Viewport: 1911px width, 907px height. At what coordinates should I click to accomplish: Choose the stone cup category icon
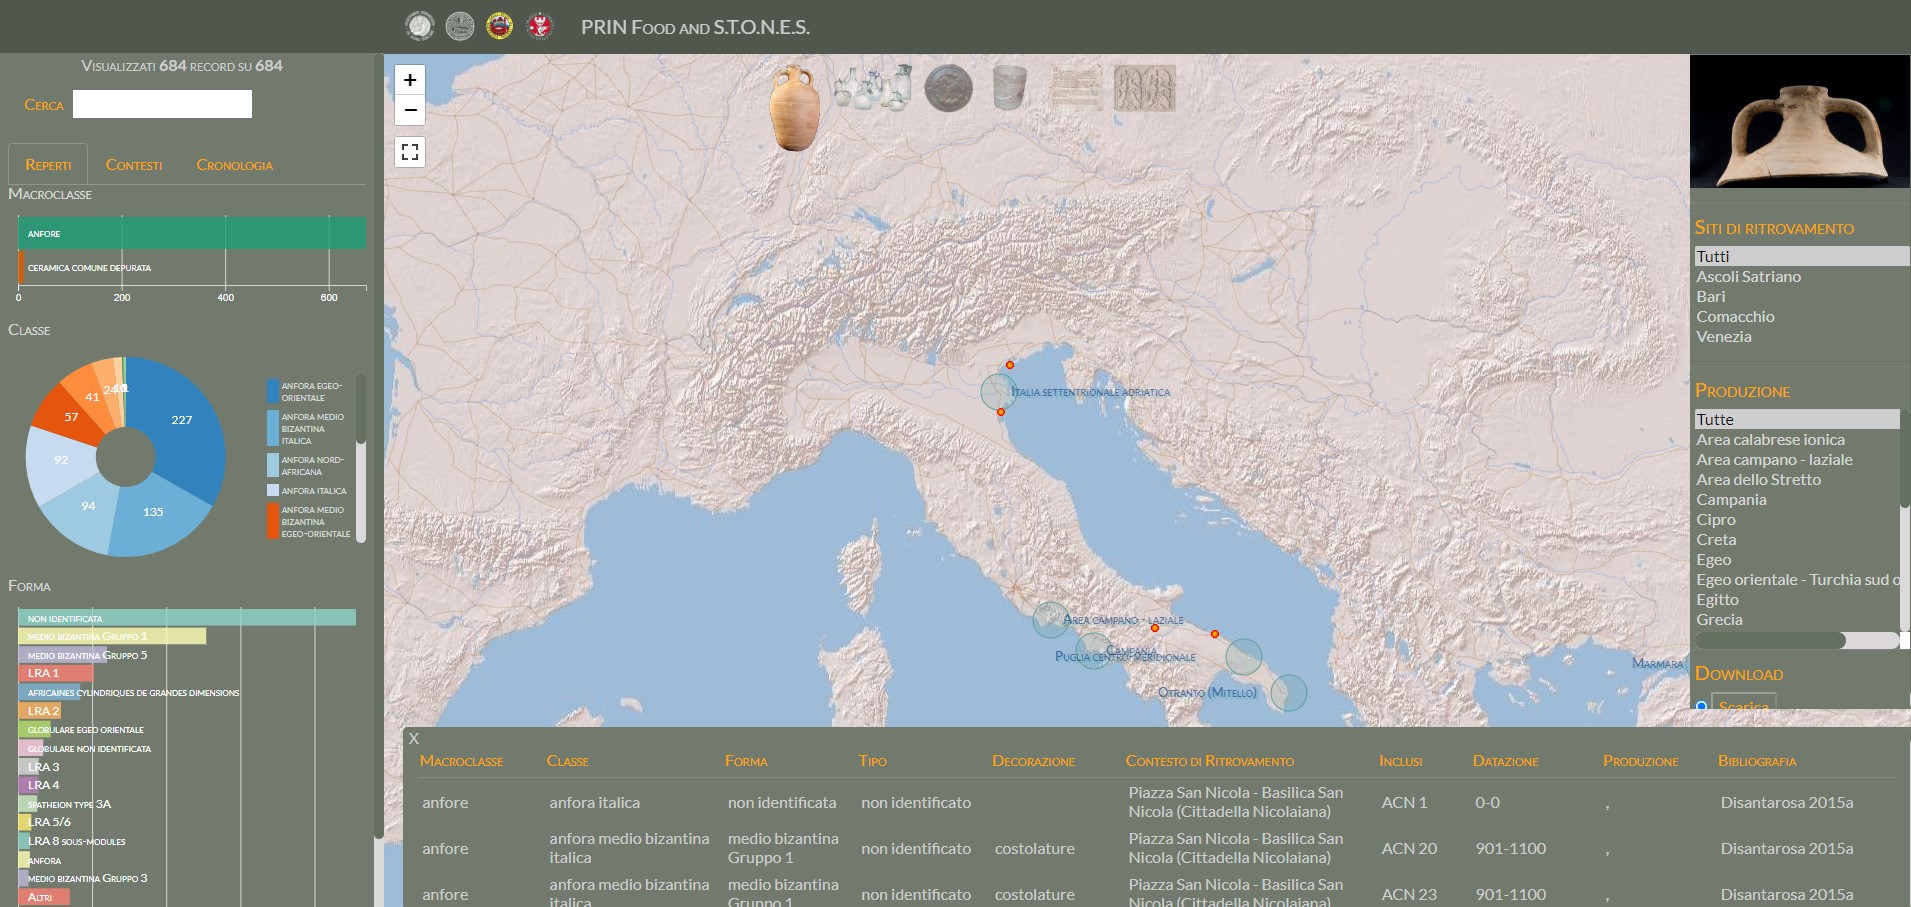coord(1010,88)
